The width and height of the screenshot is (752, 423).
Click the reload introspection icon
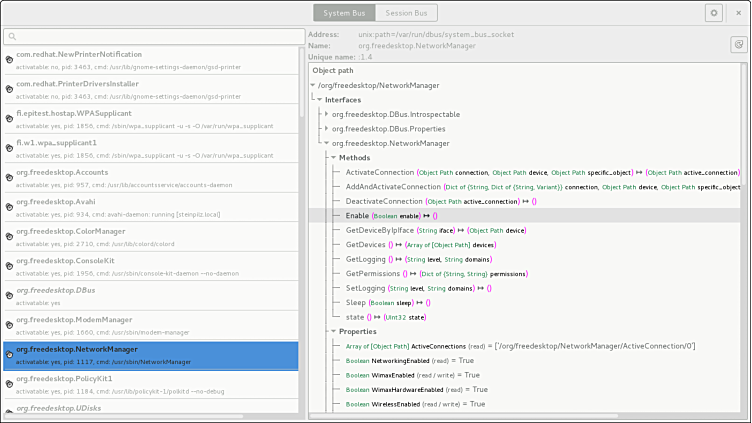coord(738,44)
